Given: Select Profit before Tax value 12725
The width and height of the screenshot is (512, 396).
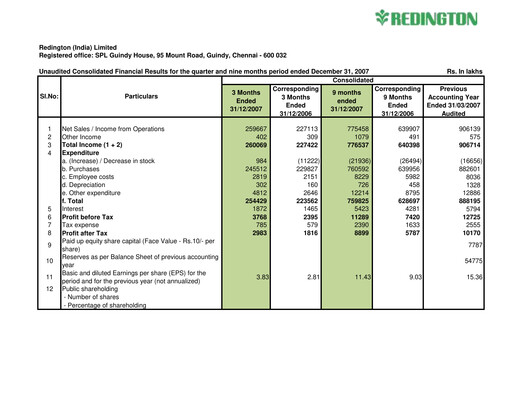Looking at the screenshot, I should tap(471, 217).
